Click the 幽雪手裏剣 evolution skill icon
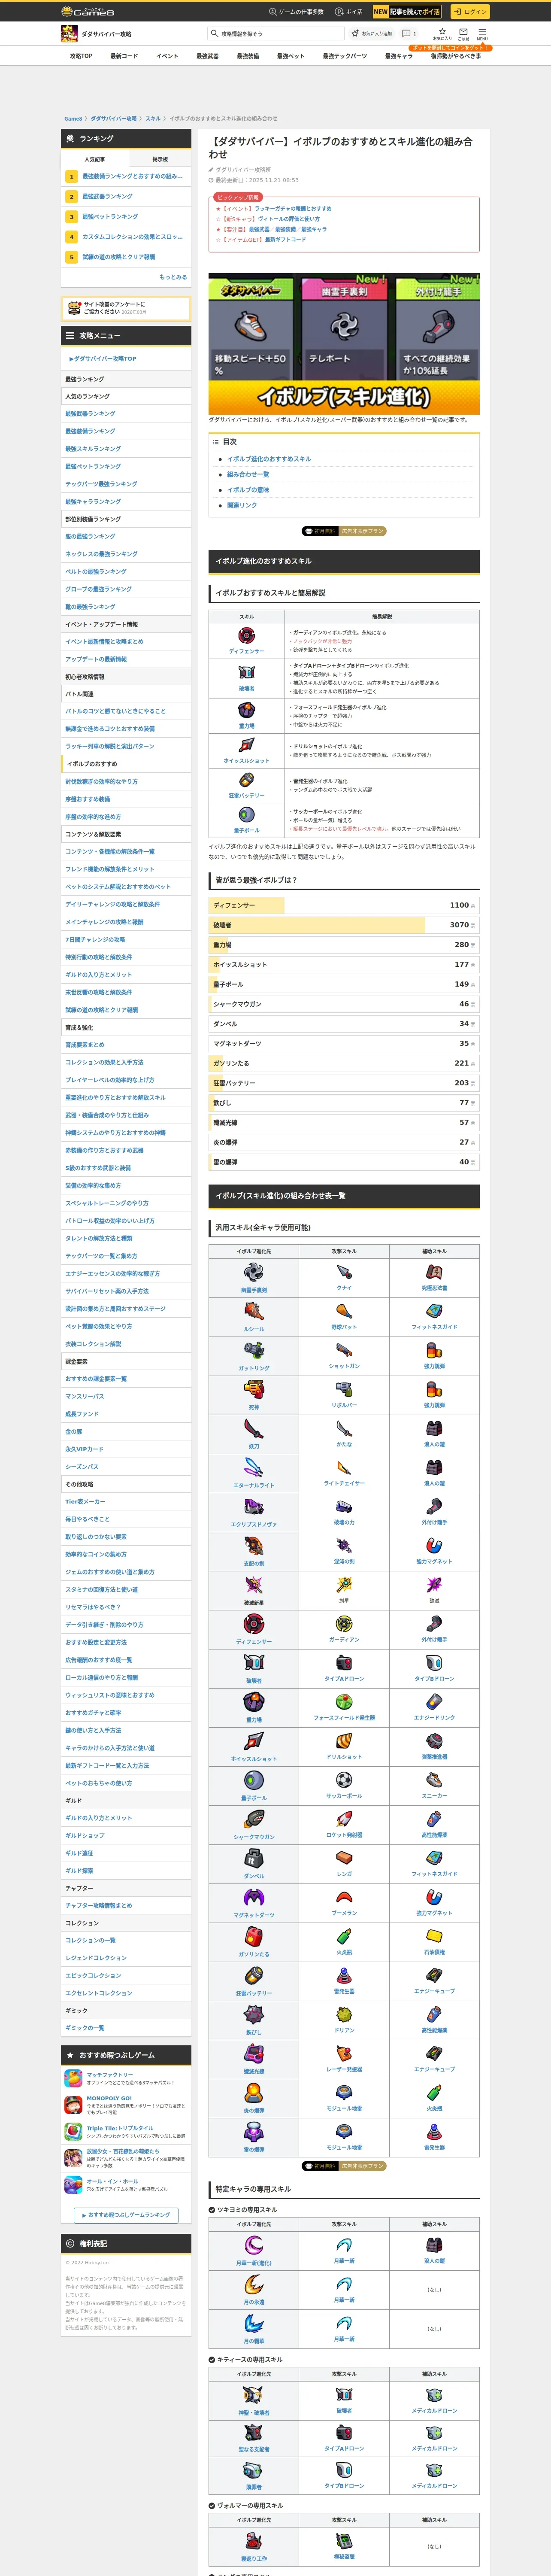This screenshot has height=2576, width=551. pos(253,1272)
